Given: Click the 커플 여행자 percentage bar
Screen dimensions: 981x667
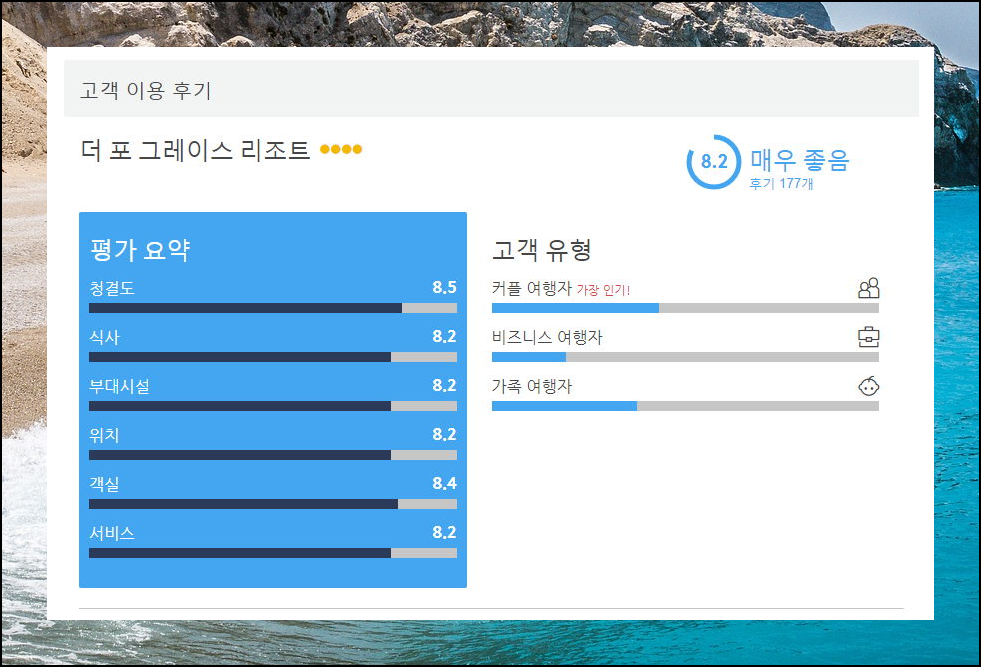Looking at the screenshot, I should point(685,308).
